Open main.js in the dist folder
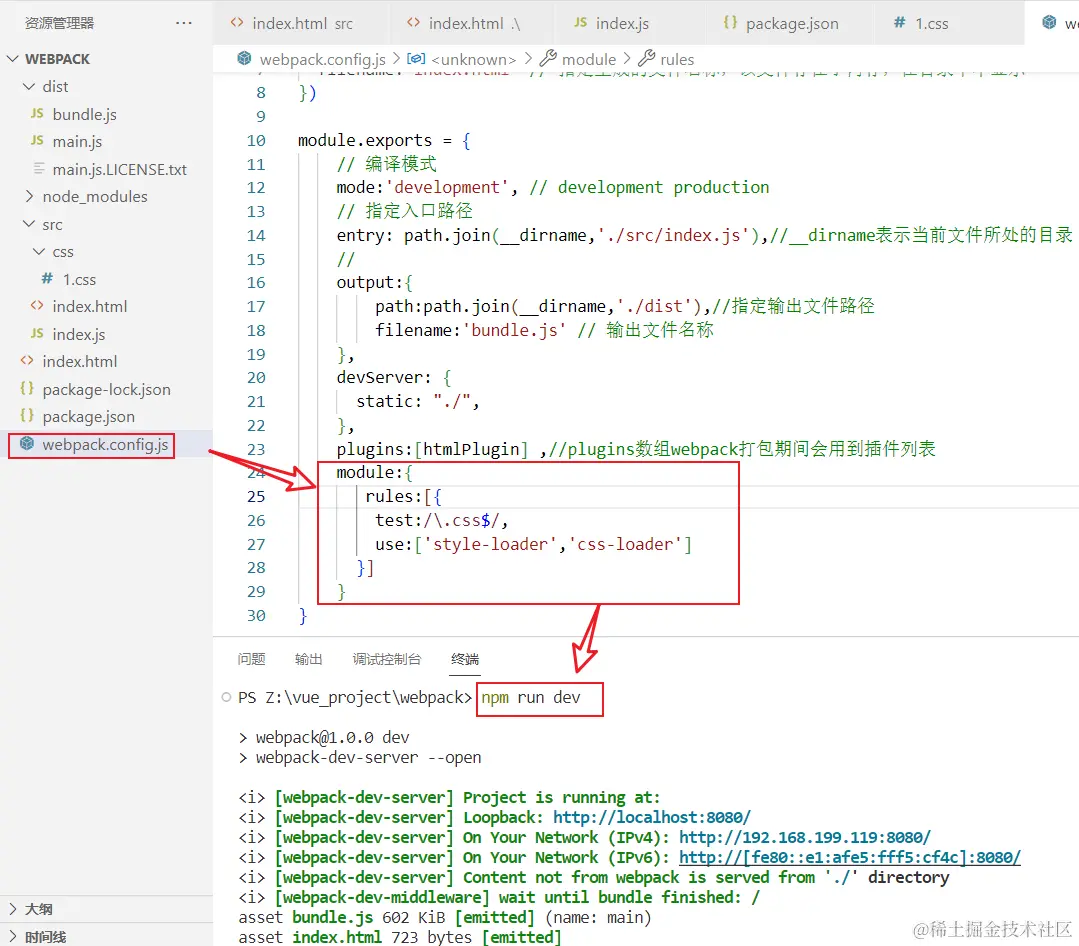Viewport: 1079px width, 946px height. 77,142
